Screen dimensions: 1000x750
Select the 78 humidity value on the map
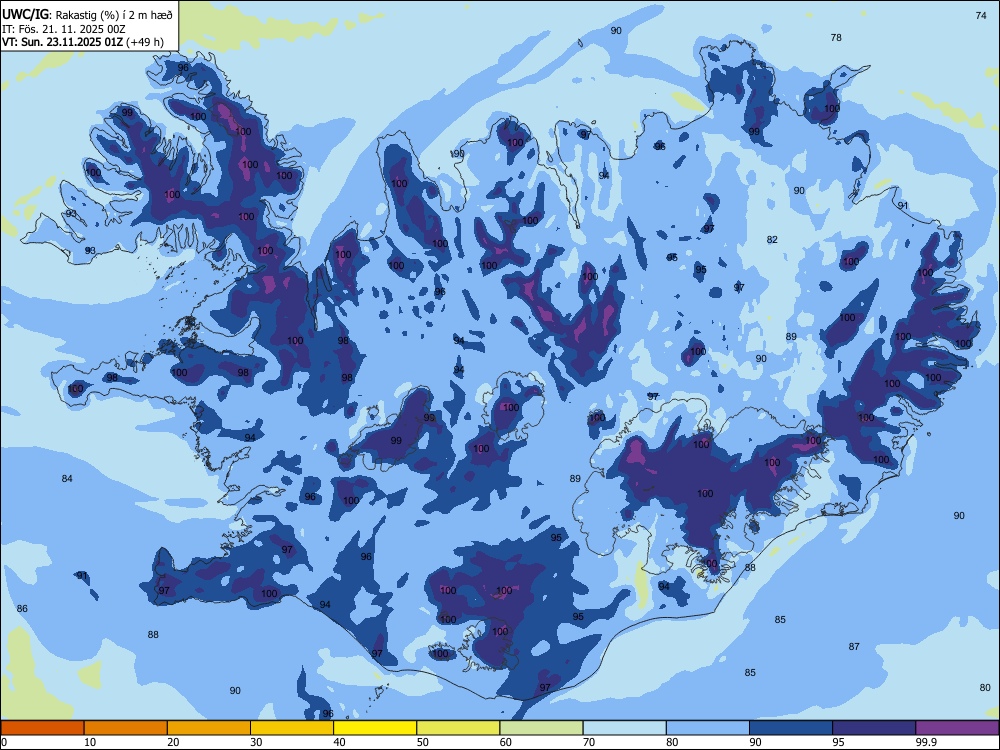[836, 38]
